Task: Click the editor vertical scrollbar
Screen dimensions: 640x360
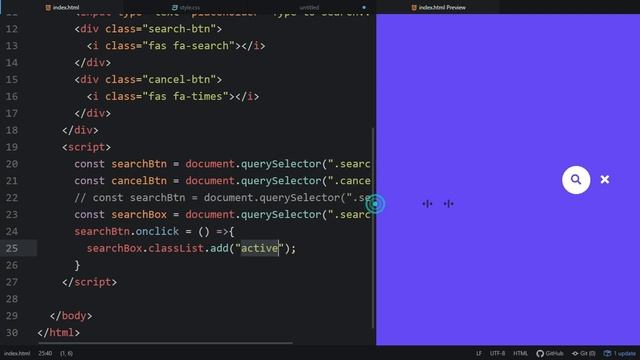Action: coord(373,228)
